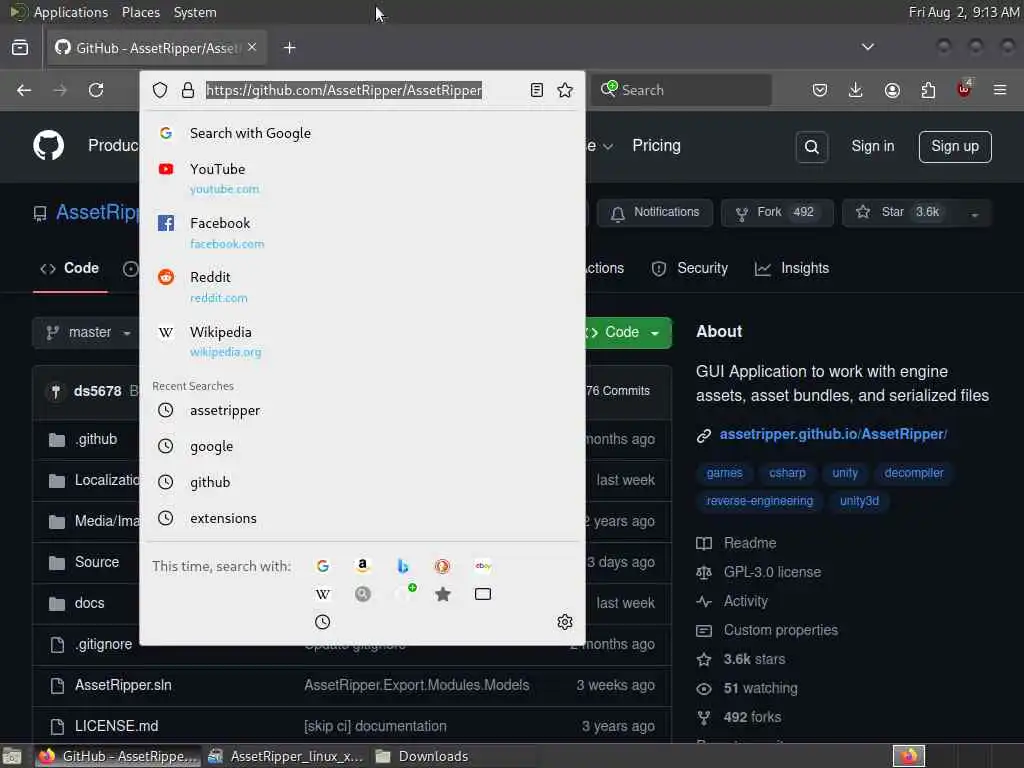
Task: Open the Security repository tab
Action: [690, 268]
